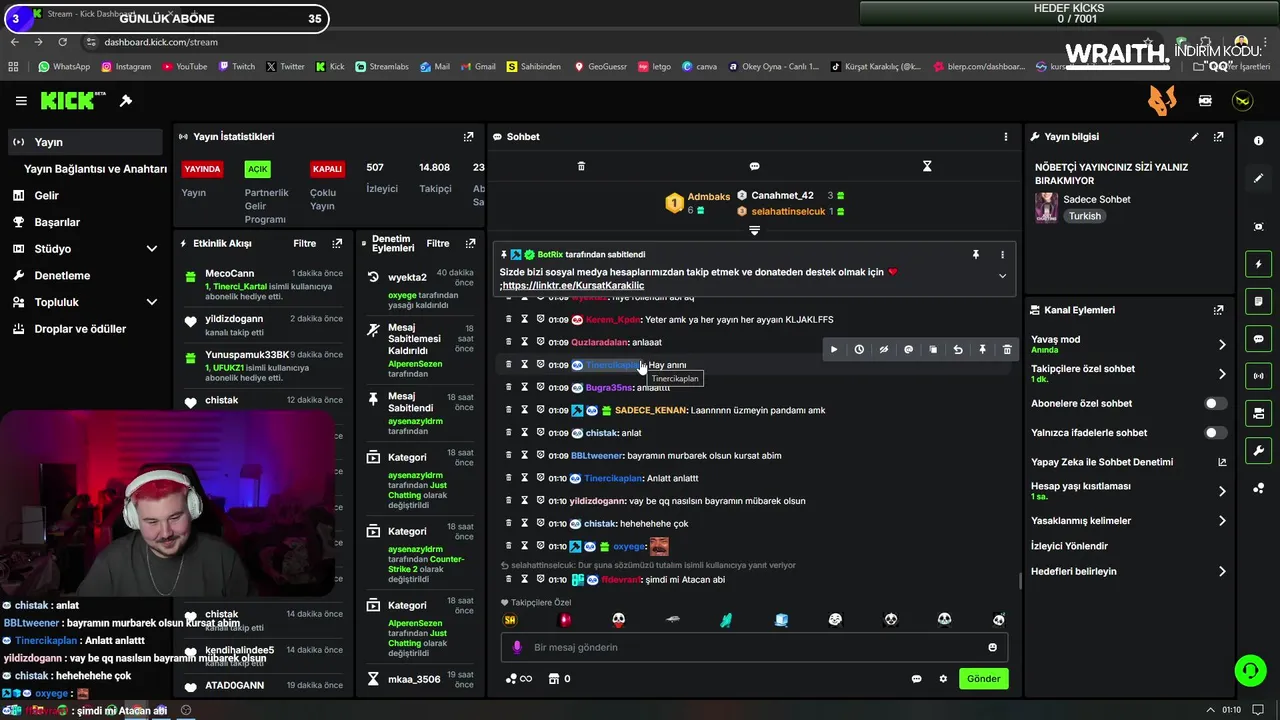Click the green headset support button
Viewport: 1280px width, 720px height.
pyautogui.click(x=1250, y=670)
